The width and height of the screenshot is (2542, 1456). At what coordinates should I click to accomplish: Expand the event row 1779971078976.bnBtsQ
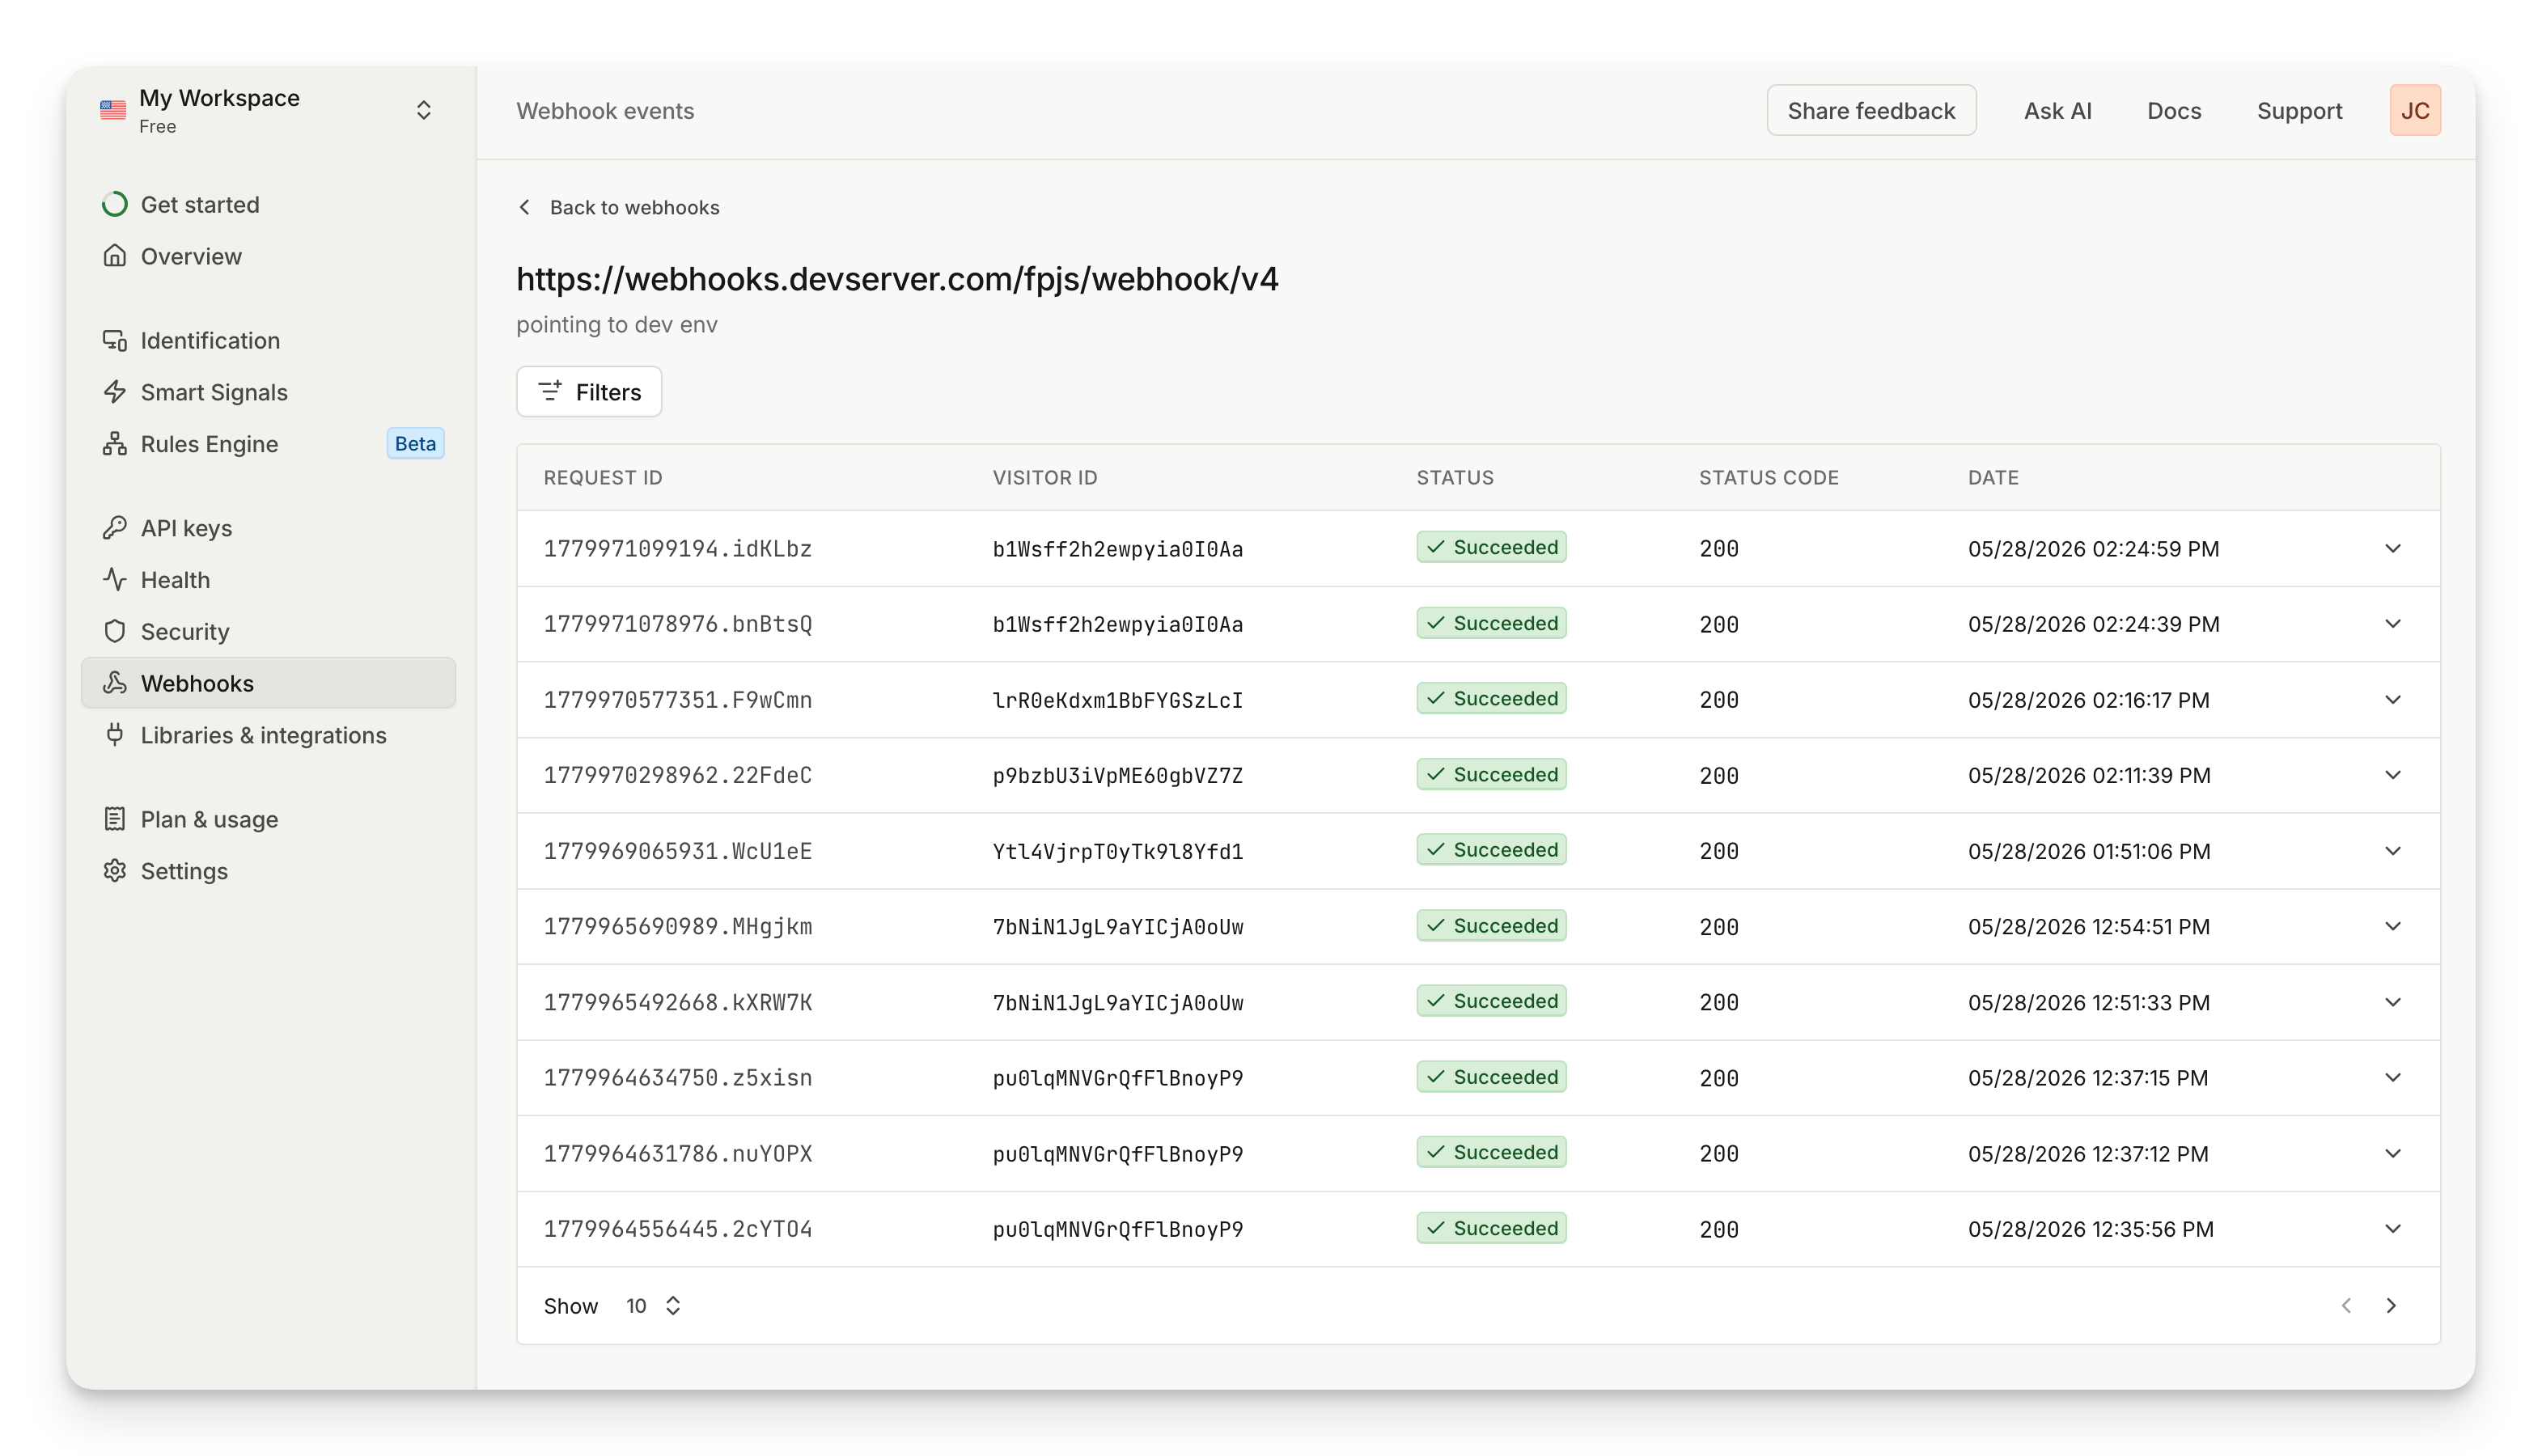[x=2393, y=624]
